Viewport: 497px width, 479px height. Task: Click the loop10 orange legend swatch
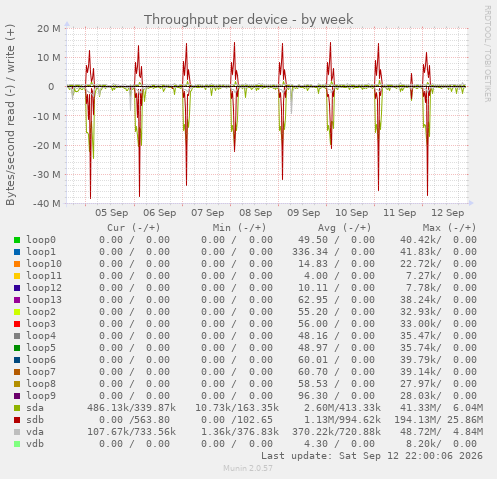point(17,264)
